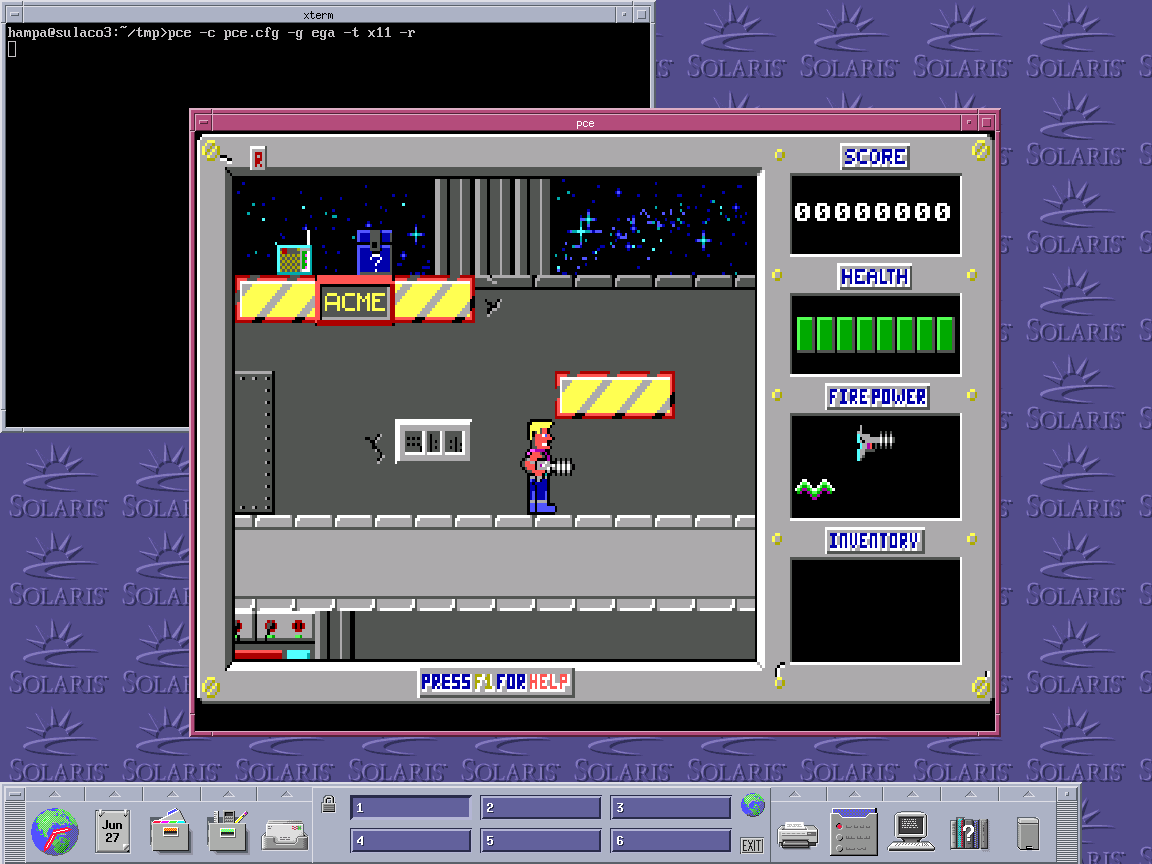Expand the subpanel arrow above the trash can
The height and width of the screenshot is (864, 1152).
point(1029,794)
